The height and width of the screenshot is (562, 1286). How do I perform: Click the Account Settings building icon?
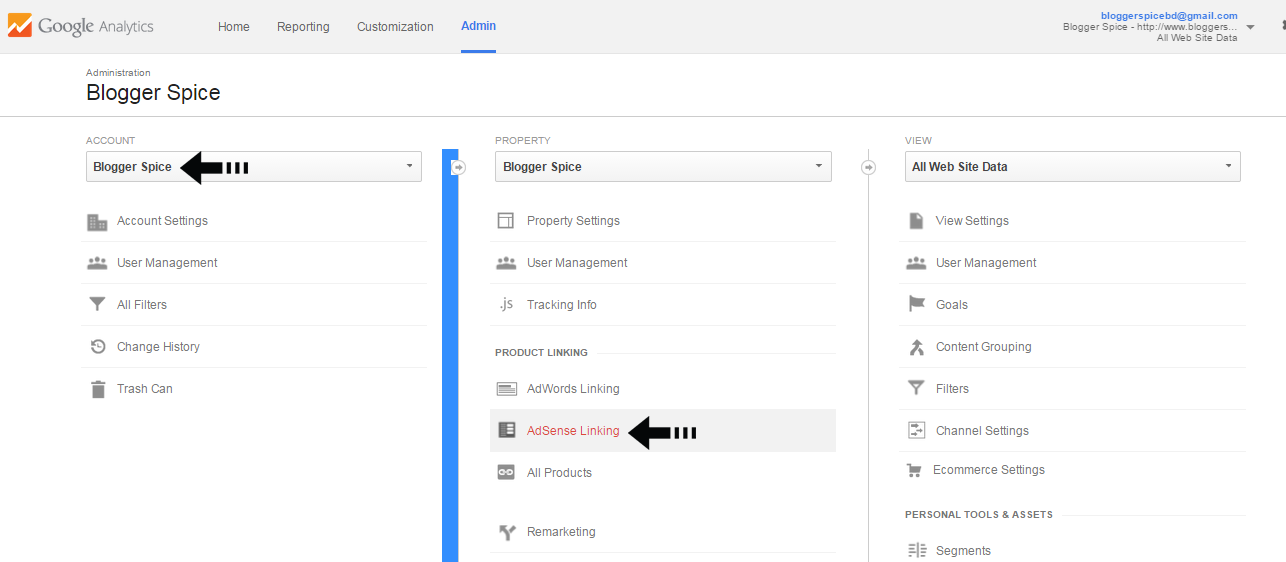[x=97, y=222]
